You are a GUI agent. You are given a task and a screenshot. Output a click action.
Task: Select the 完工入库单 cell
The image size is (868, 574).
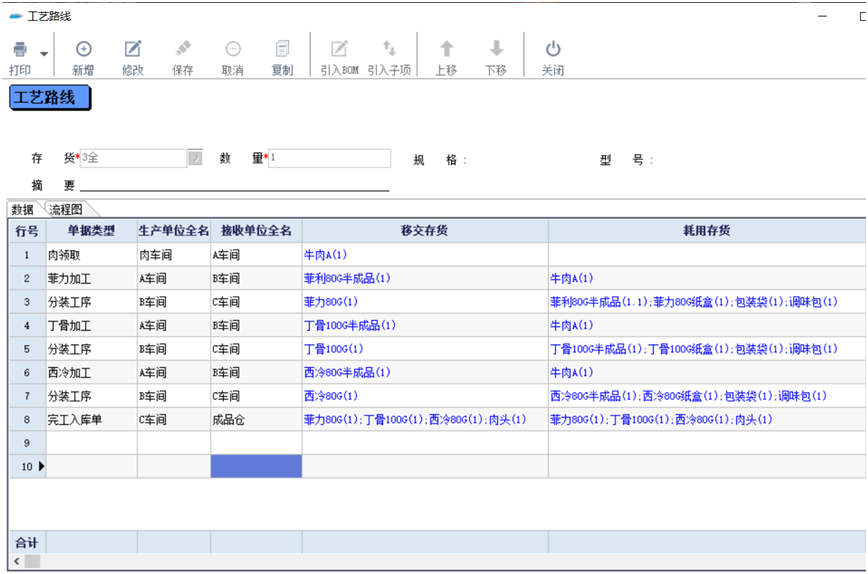pyautogui.click(x=91, y=420)
